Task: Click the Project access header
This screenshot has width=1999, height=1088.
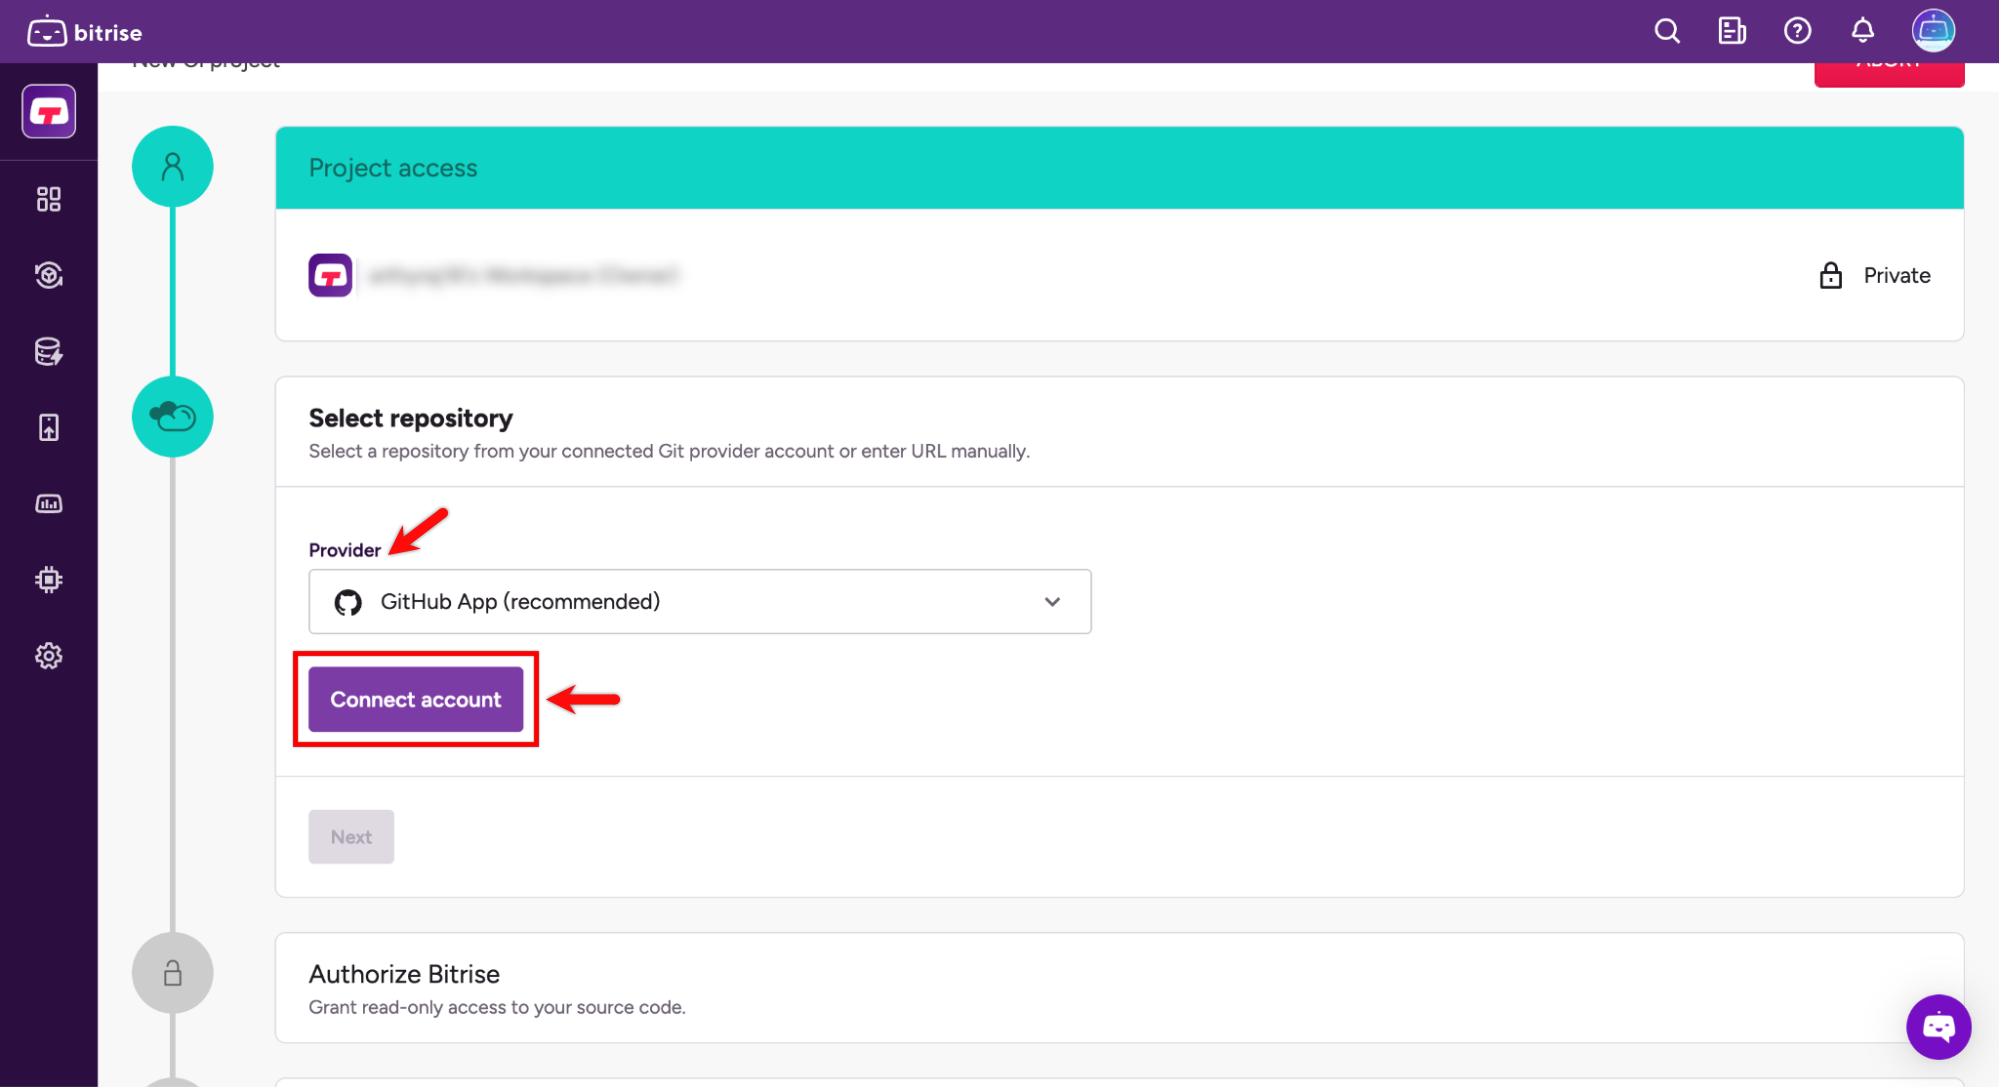Action: [1120, 168]
